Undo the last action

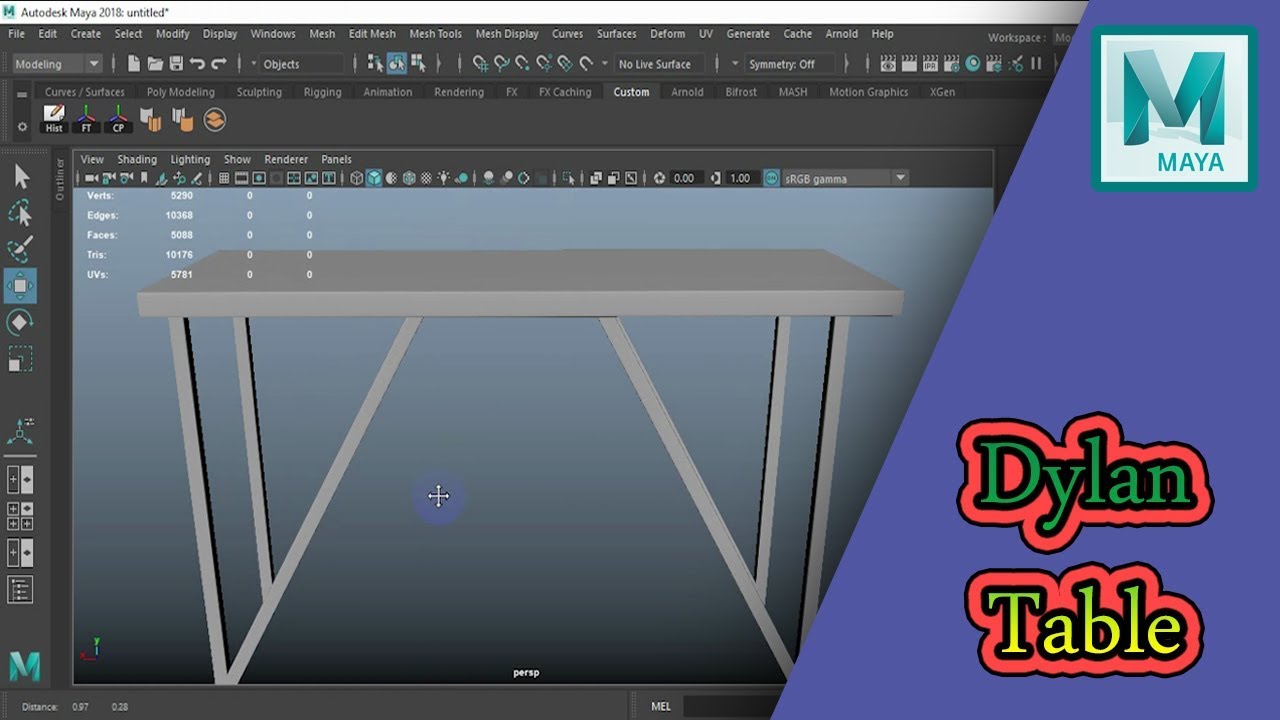(x=197, y=64)
